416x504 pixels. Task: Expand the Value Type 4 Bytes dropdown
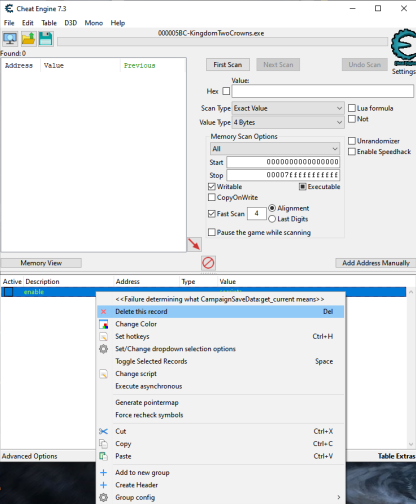click(288, 122)
